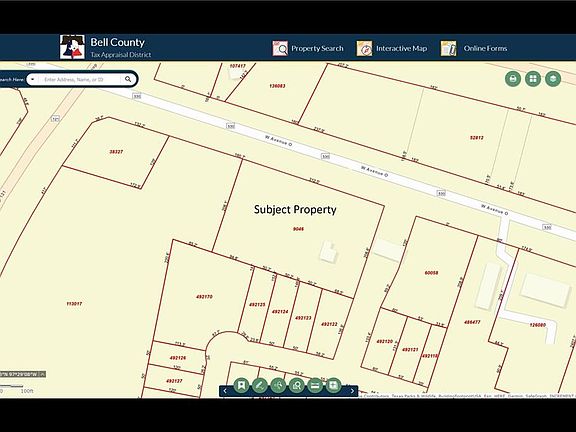Image resolution: width=576 pixels, height=432 pixels.
Task: Focus the address, name, or ID search field
Action: [x=80, y=79]
